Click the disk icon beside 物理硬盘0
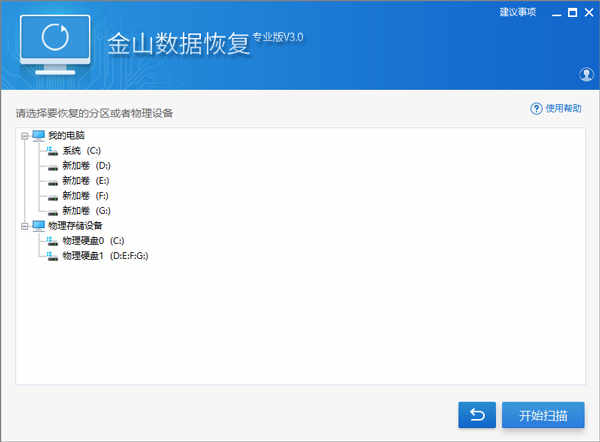 click(52, 241)
